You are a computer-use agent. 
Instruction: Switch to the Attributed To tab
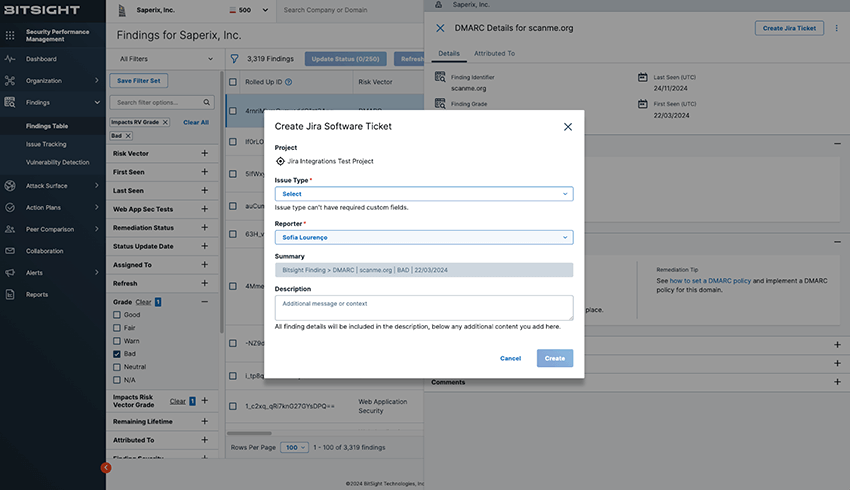(x=494, y=53)
